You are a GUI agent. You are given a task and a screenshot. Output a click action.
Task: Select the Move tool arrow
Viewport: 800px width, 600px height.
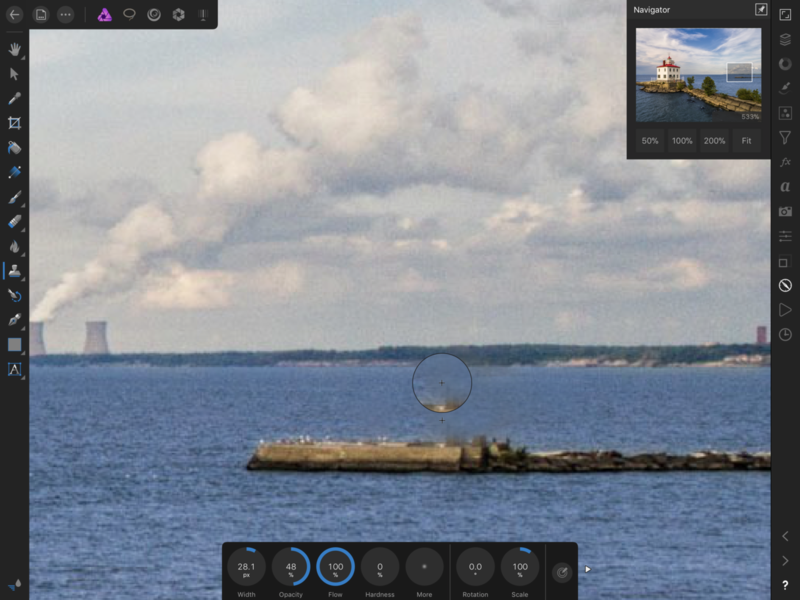point(15,73)
